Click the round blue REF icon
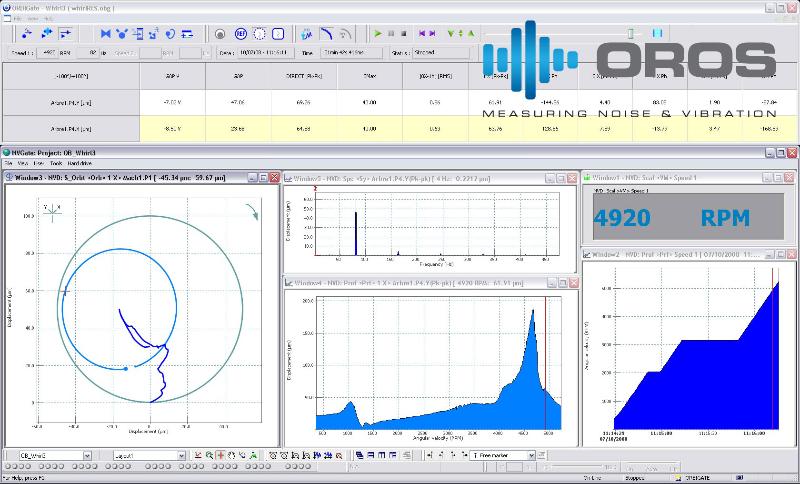Screen dimensions: 800x484 (241, 34)
